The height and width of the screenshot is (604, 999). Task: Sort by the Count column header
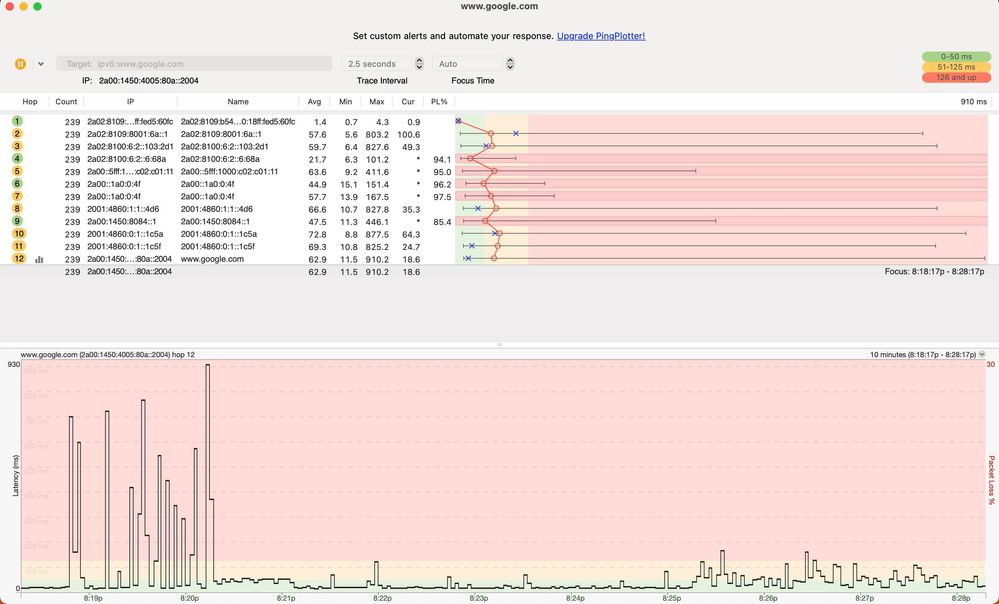[x=66, y=102]
